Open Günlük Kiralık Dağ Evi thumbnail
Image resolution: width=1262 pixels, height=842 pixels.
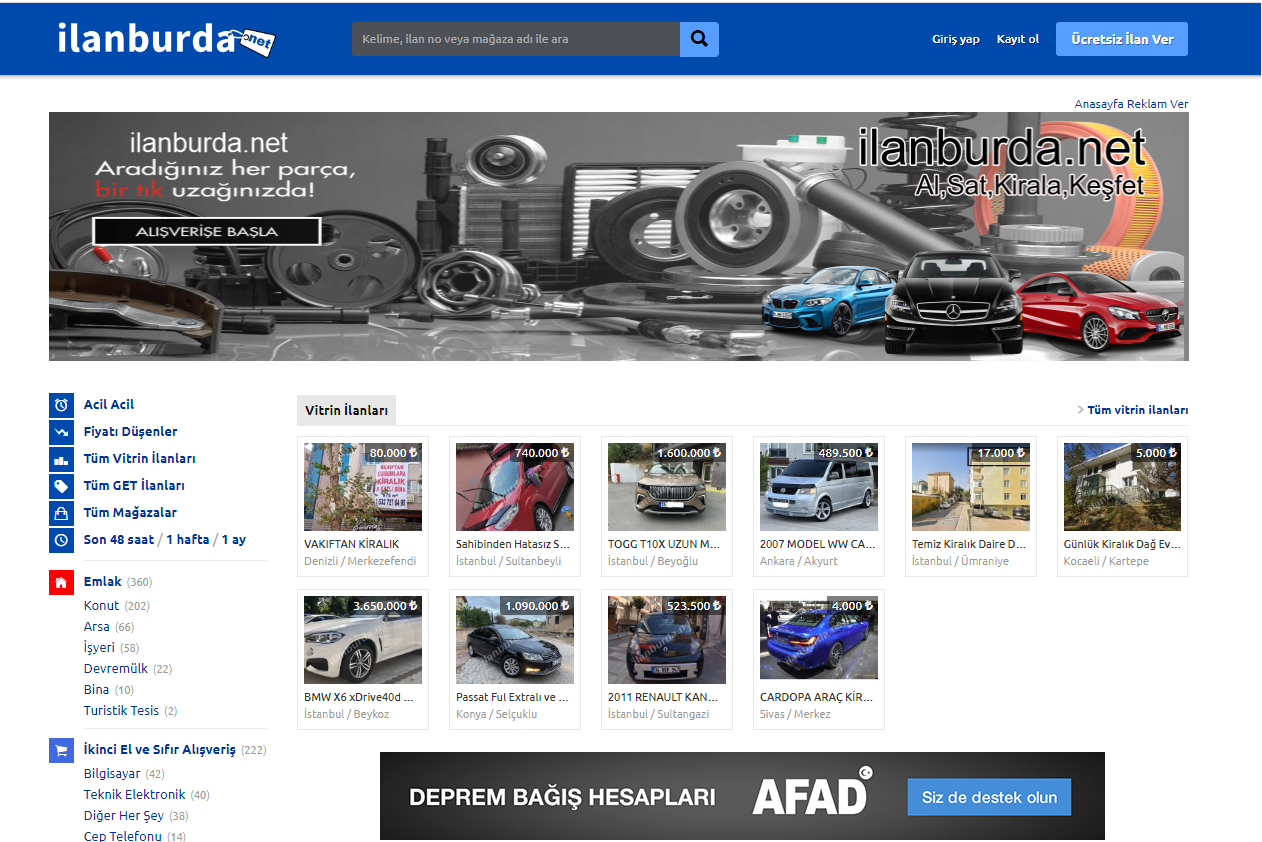(x=1123, y=487)
